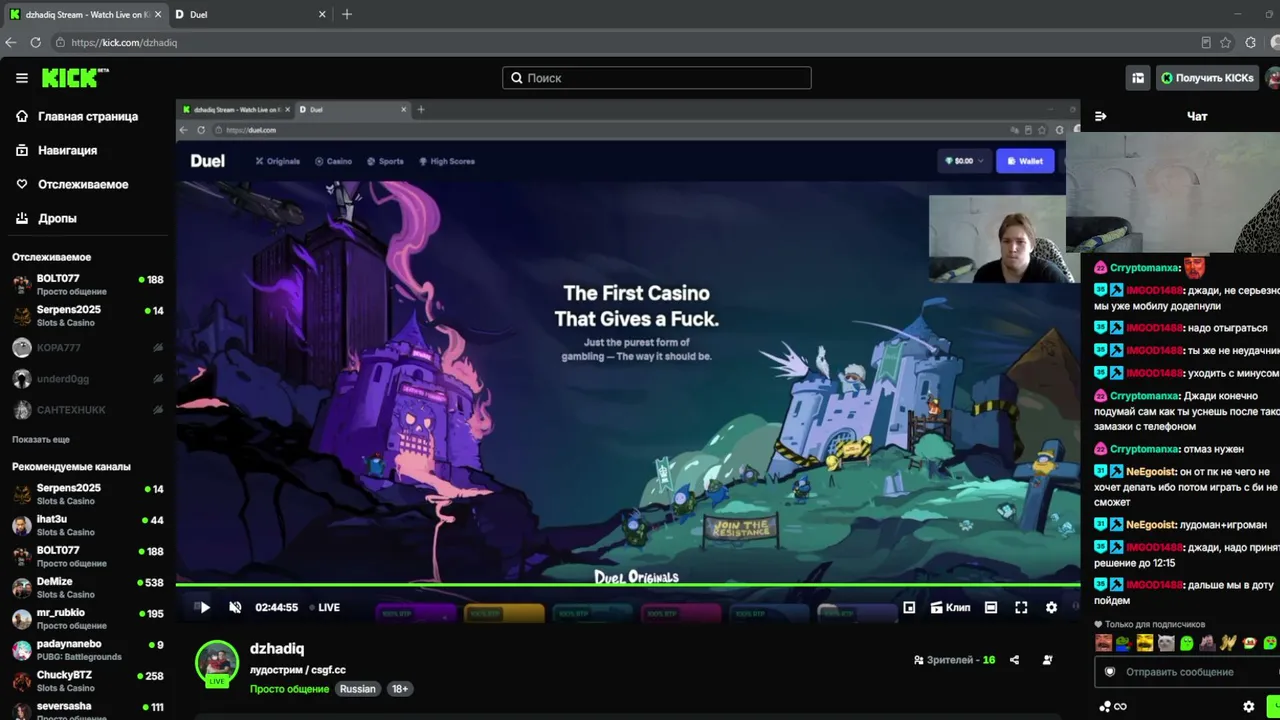The width and height of the screenshot is (1280, 720).
Task: Enable mini player mode
Action: pyautogui.click(x=909, y=607)
